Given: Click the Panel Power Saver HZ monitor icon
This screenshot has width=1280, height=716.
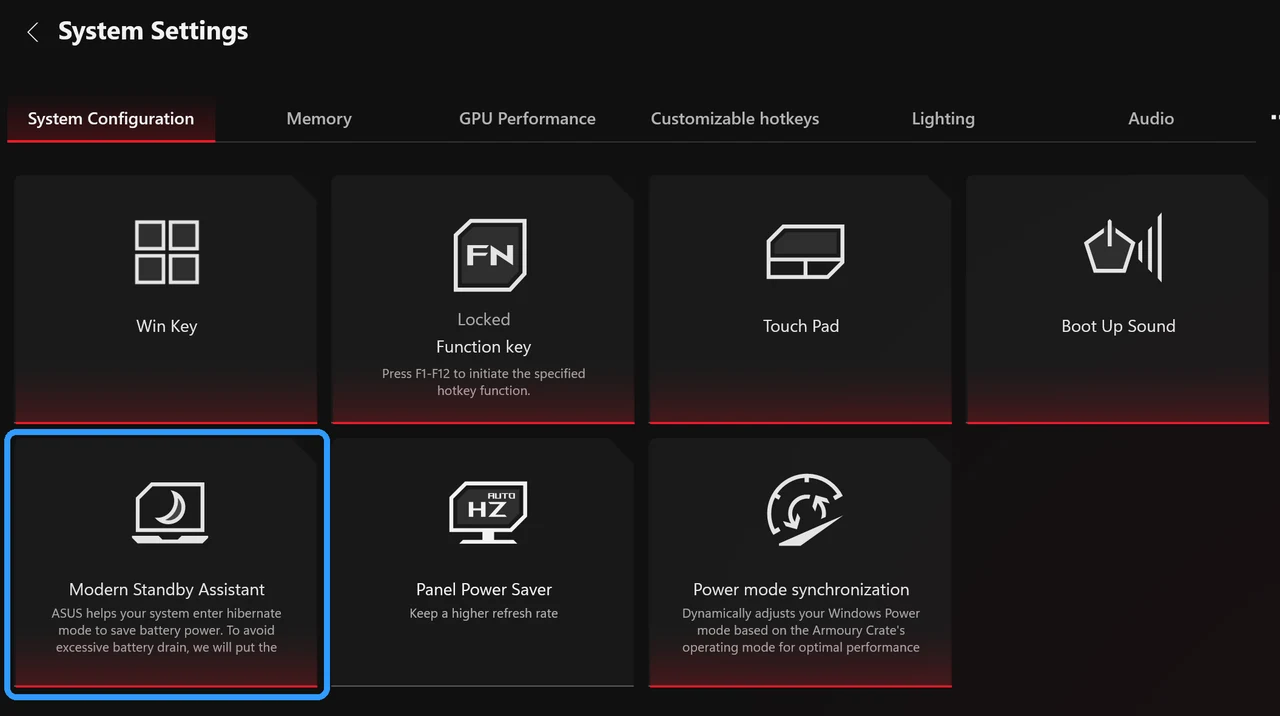Looking at the screenshot, I should (x=488, y=512).
